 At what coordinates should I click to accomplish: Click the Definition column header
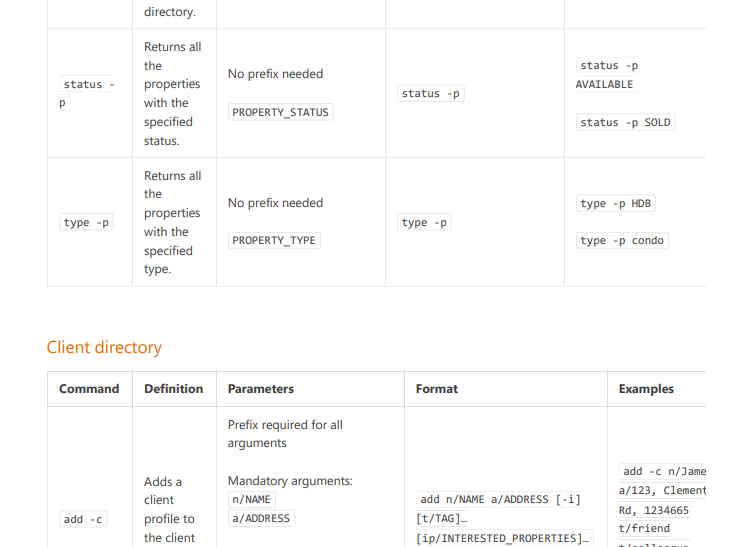[x=174, y=389]
